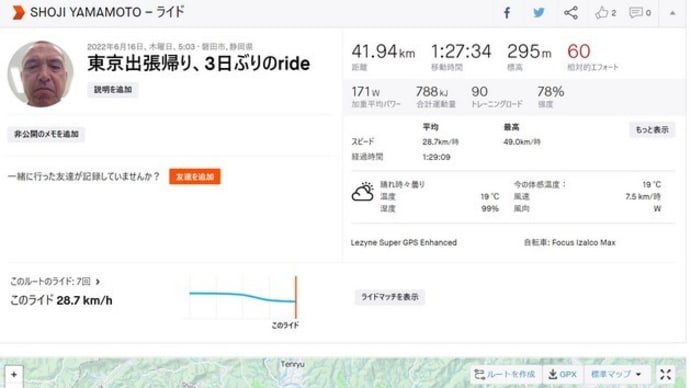This screenshot has height=388, width=690.
Task: Give kudos with the thumbs-up icon
Action: point(602,13)
